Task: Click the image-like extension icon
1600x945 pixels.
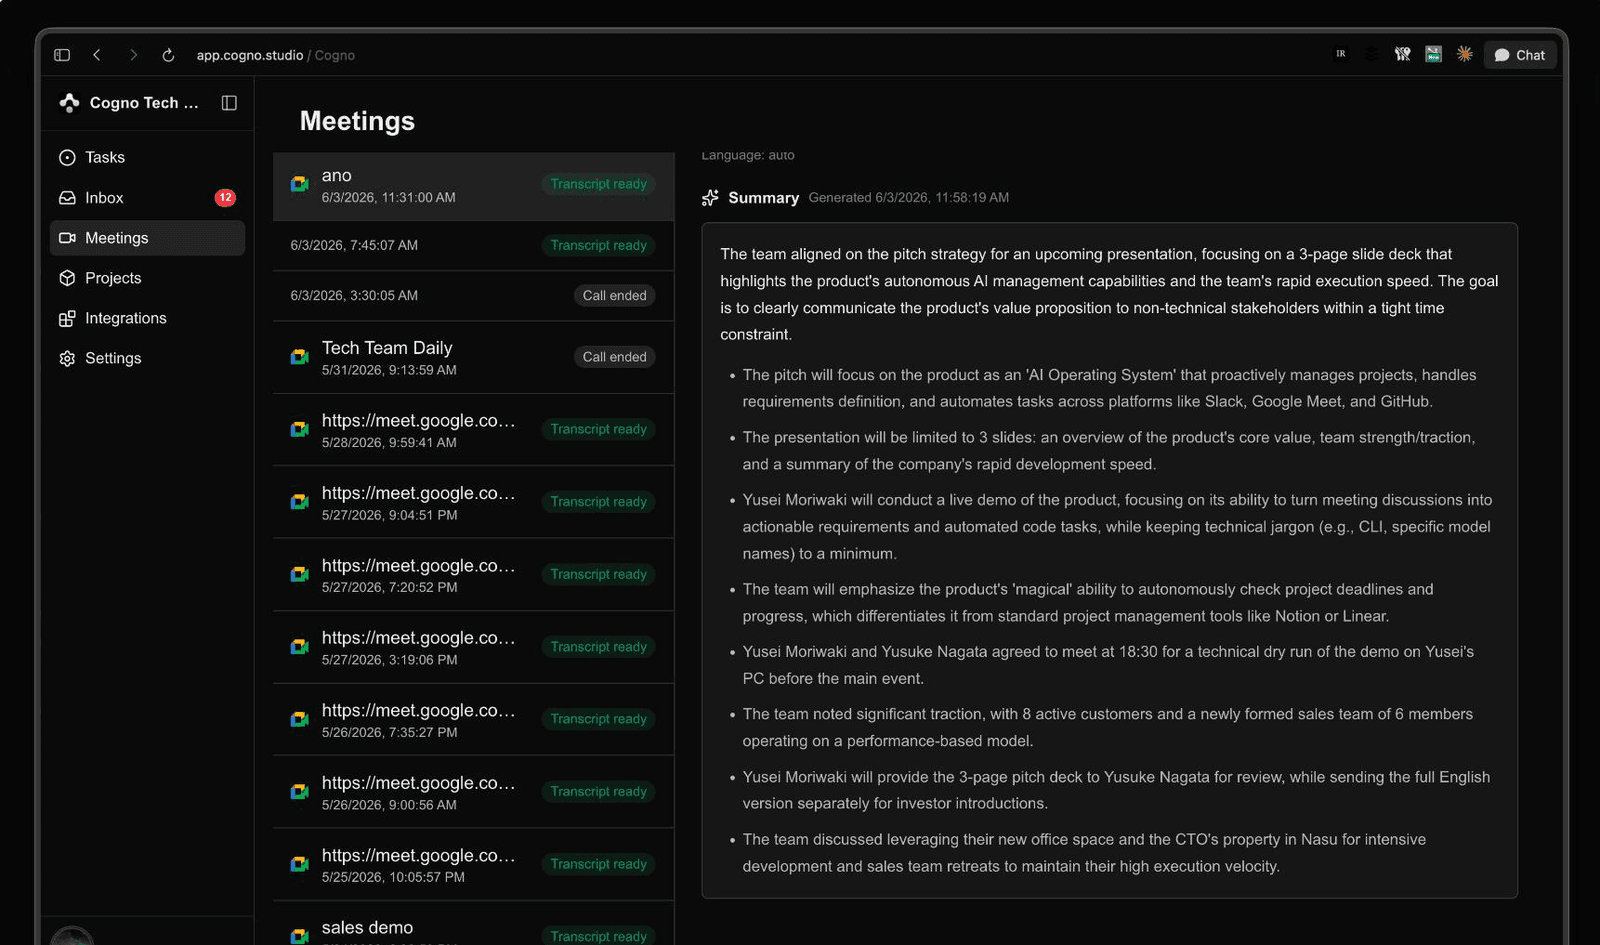Action: pos(1433,54)
